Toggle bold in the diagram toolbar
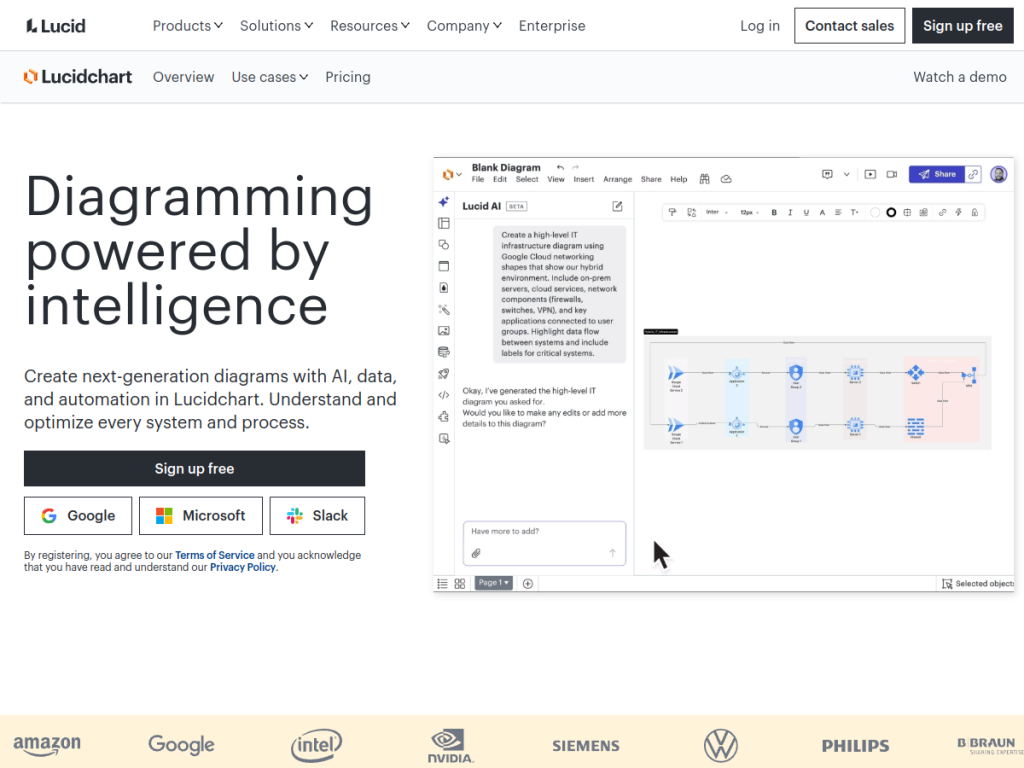The width and height of the screenshot is (1024, 768). 774,212
